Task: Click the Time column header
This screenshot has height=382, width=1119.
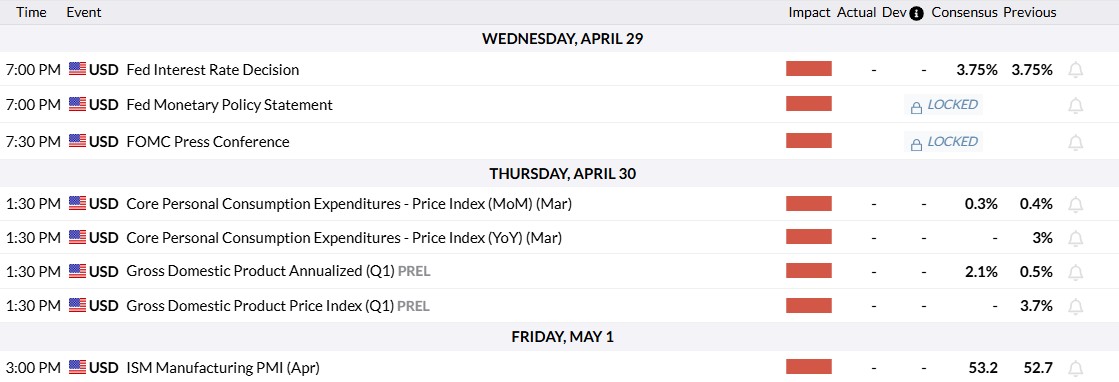Action: (x=31, y=12)
